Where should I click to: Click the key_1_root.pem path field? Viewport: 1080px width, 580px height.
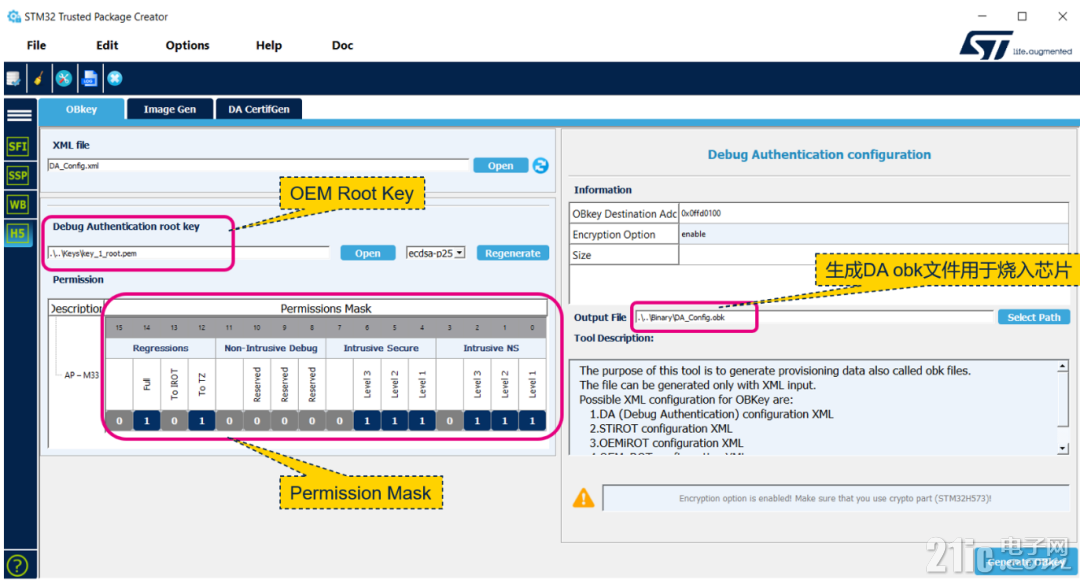pyautogui.click(x=189, y=253)
